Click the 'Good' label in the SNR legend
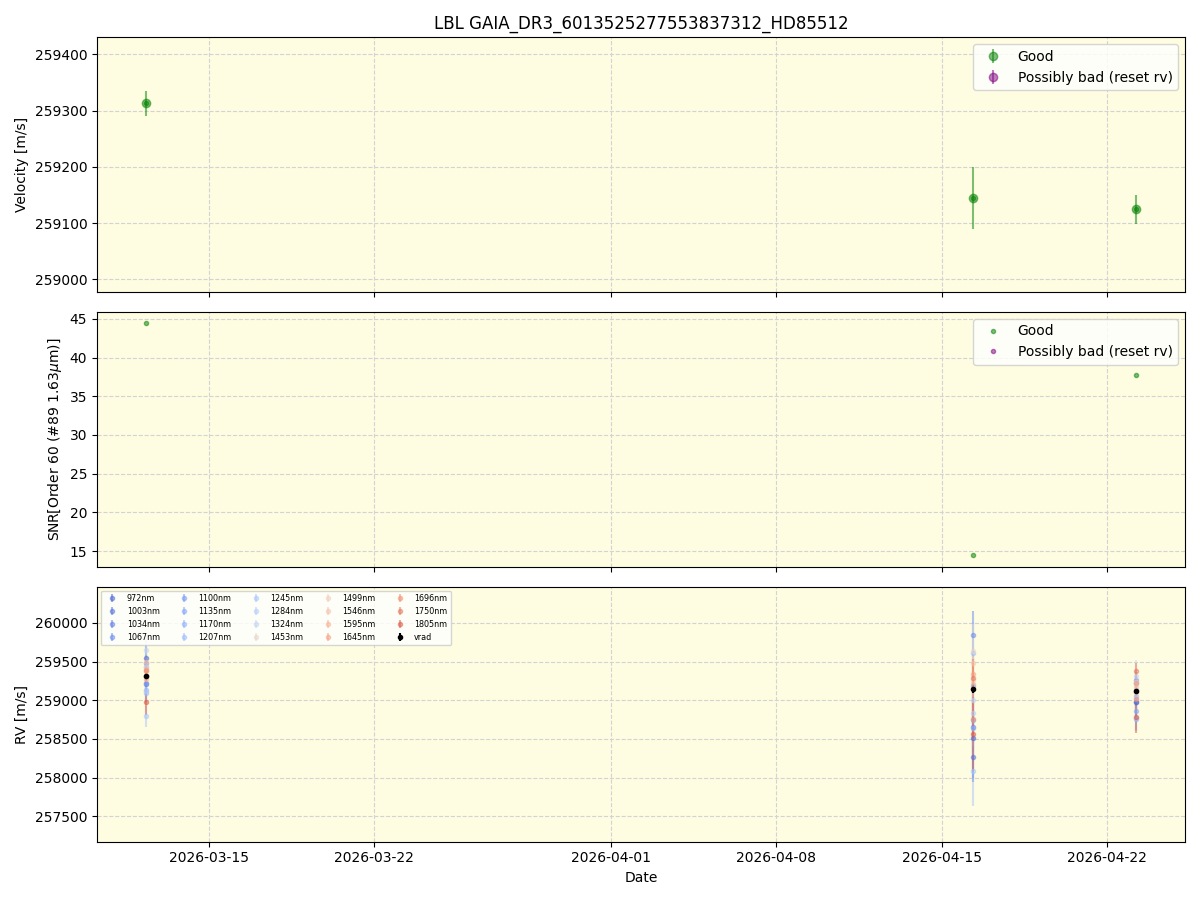The image size is (1200, 900). pos(1035,331)
